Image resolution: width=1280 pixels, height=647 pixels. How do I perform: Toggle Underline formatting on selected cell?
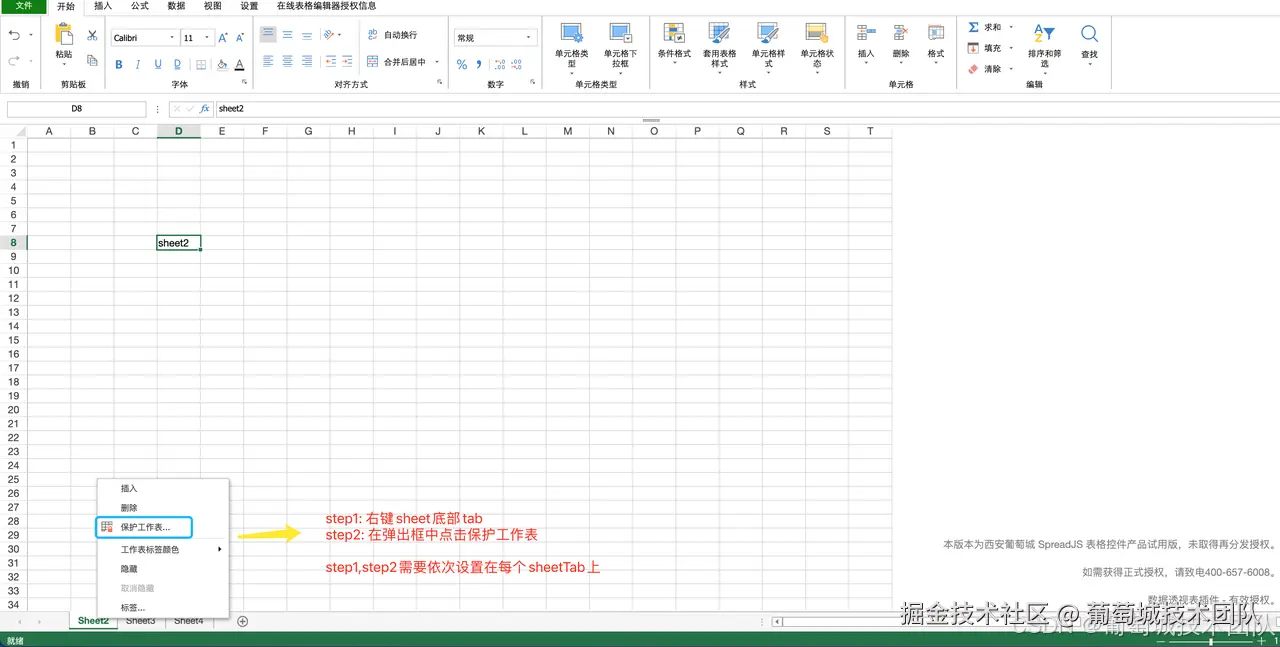[158, 64]
